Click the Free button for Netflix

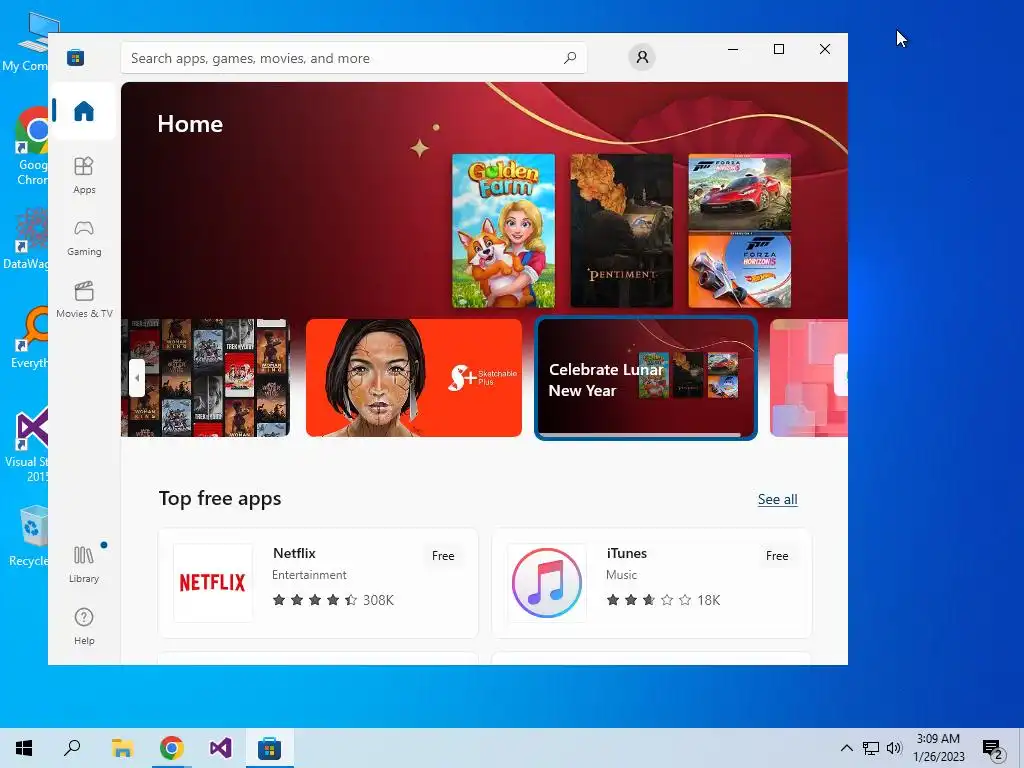tap(443, 556)
